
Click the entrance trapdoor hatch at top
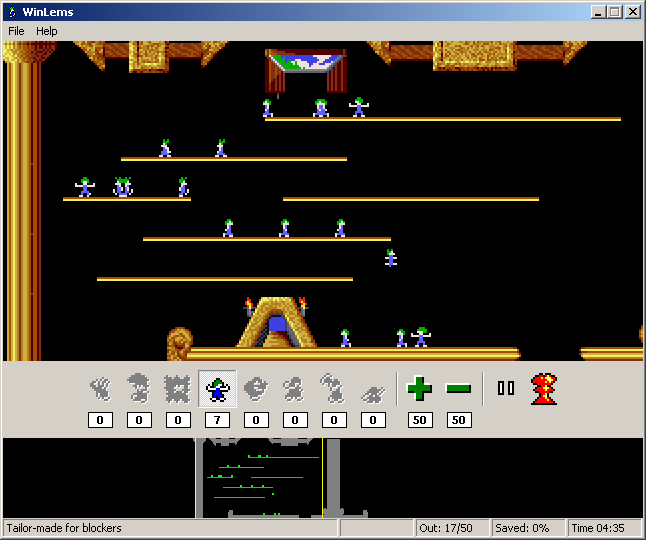coord(306,70)
